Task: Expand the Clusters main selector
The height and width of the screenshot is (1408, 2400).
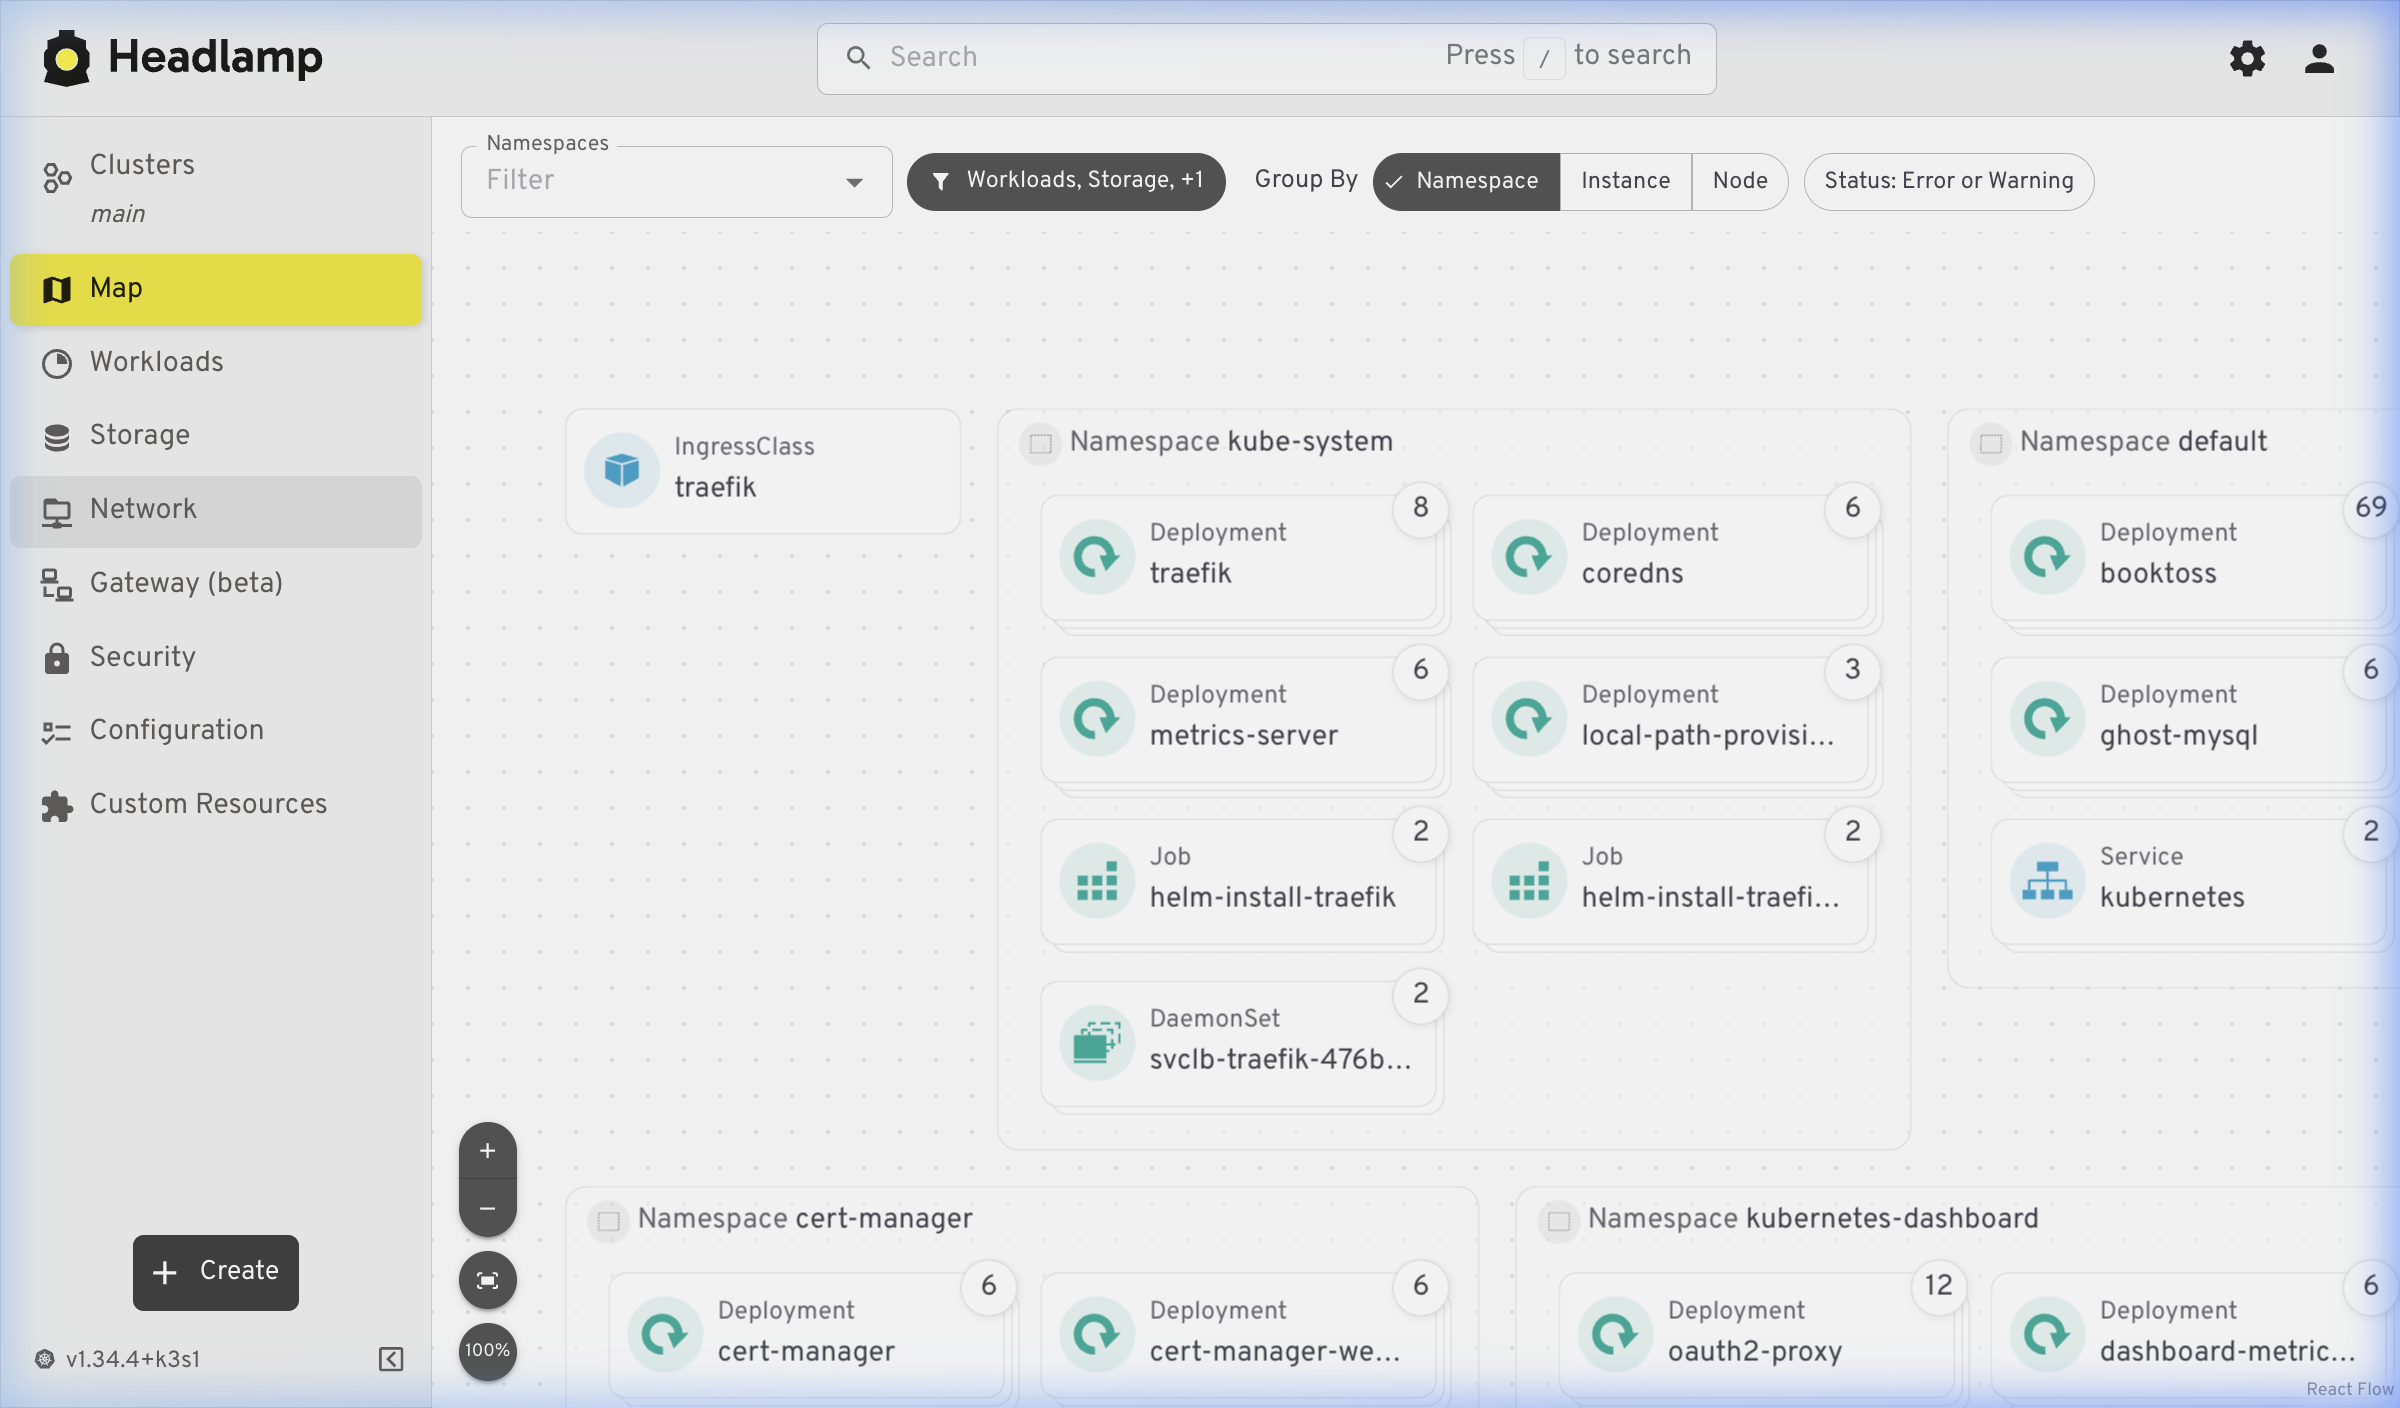Action: tap(142, 187)
